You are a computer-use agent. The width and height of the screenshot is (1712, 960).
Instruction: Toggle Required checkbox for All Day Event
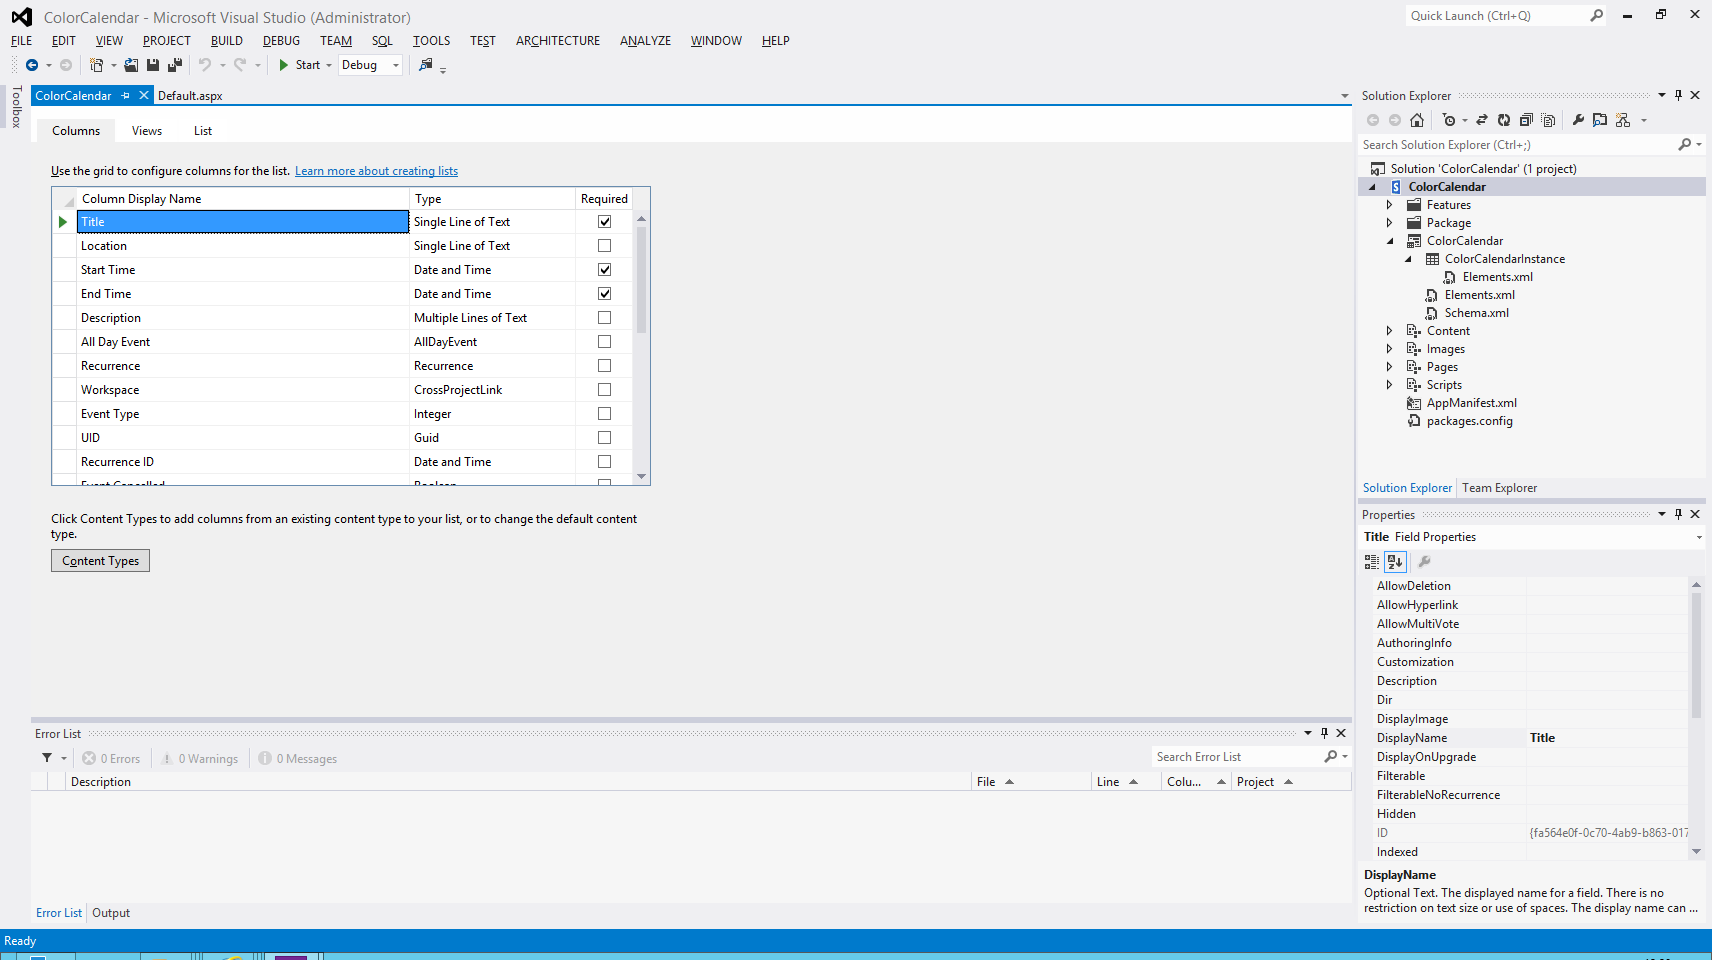coord(604,342)
